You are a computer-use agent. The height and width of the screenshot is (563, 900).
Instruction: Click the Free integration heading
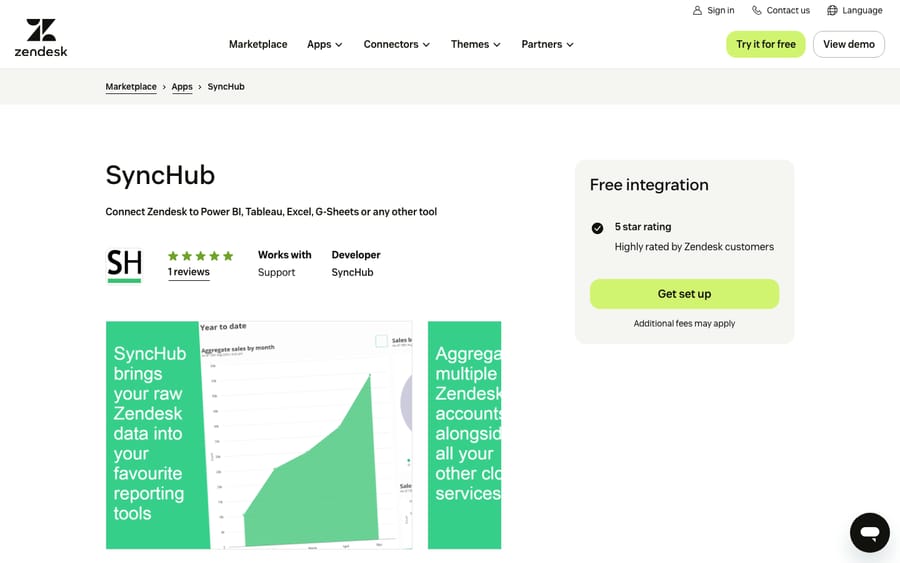click(x=649, y=185)
